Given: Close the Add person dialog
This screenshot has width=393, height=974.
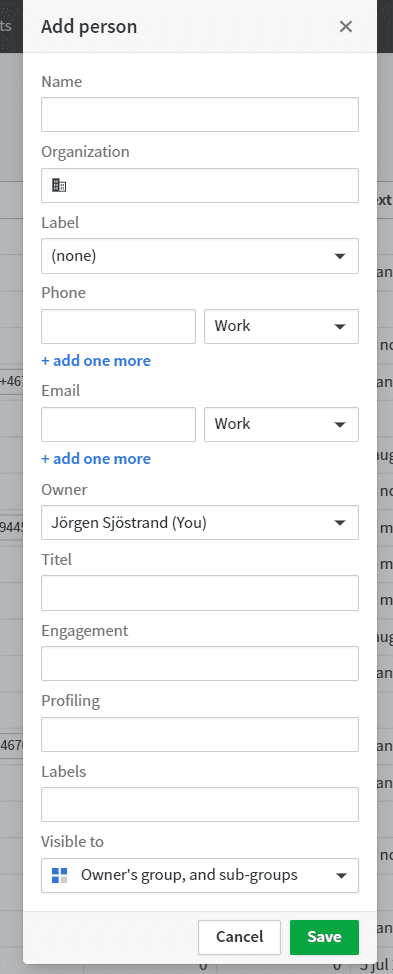Looking at the screenshot, I should (x=346, y=27).
